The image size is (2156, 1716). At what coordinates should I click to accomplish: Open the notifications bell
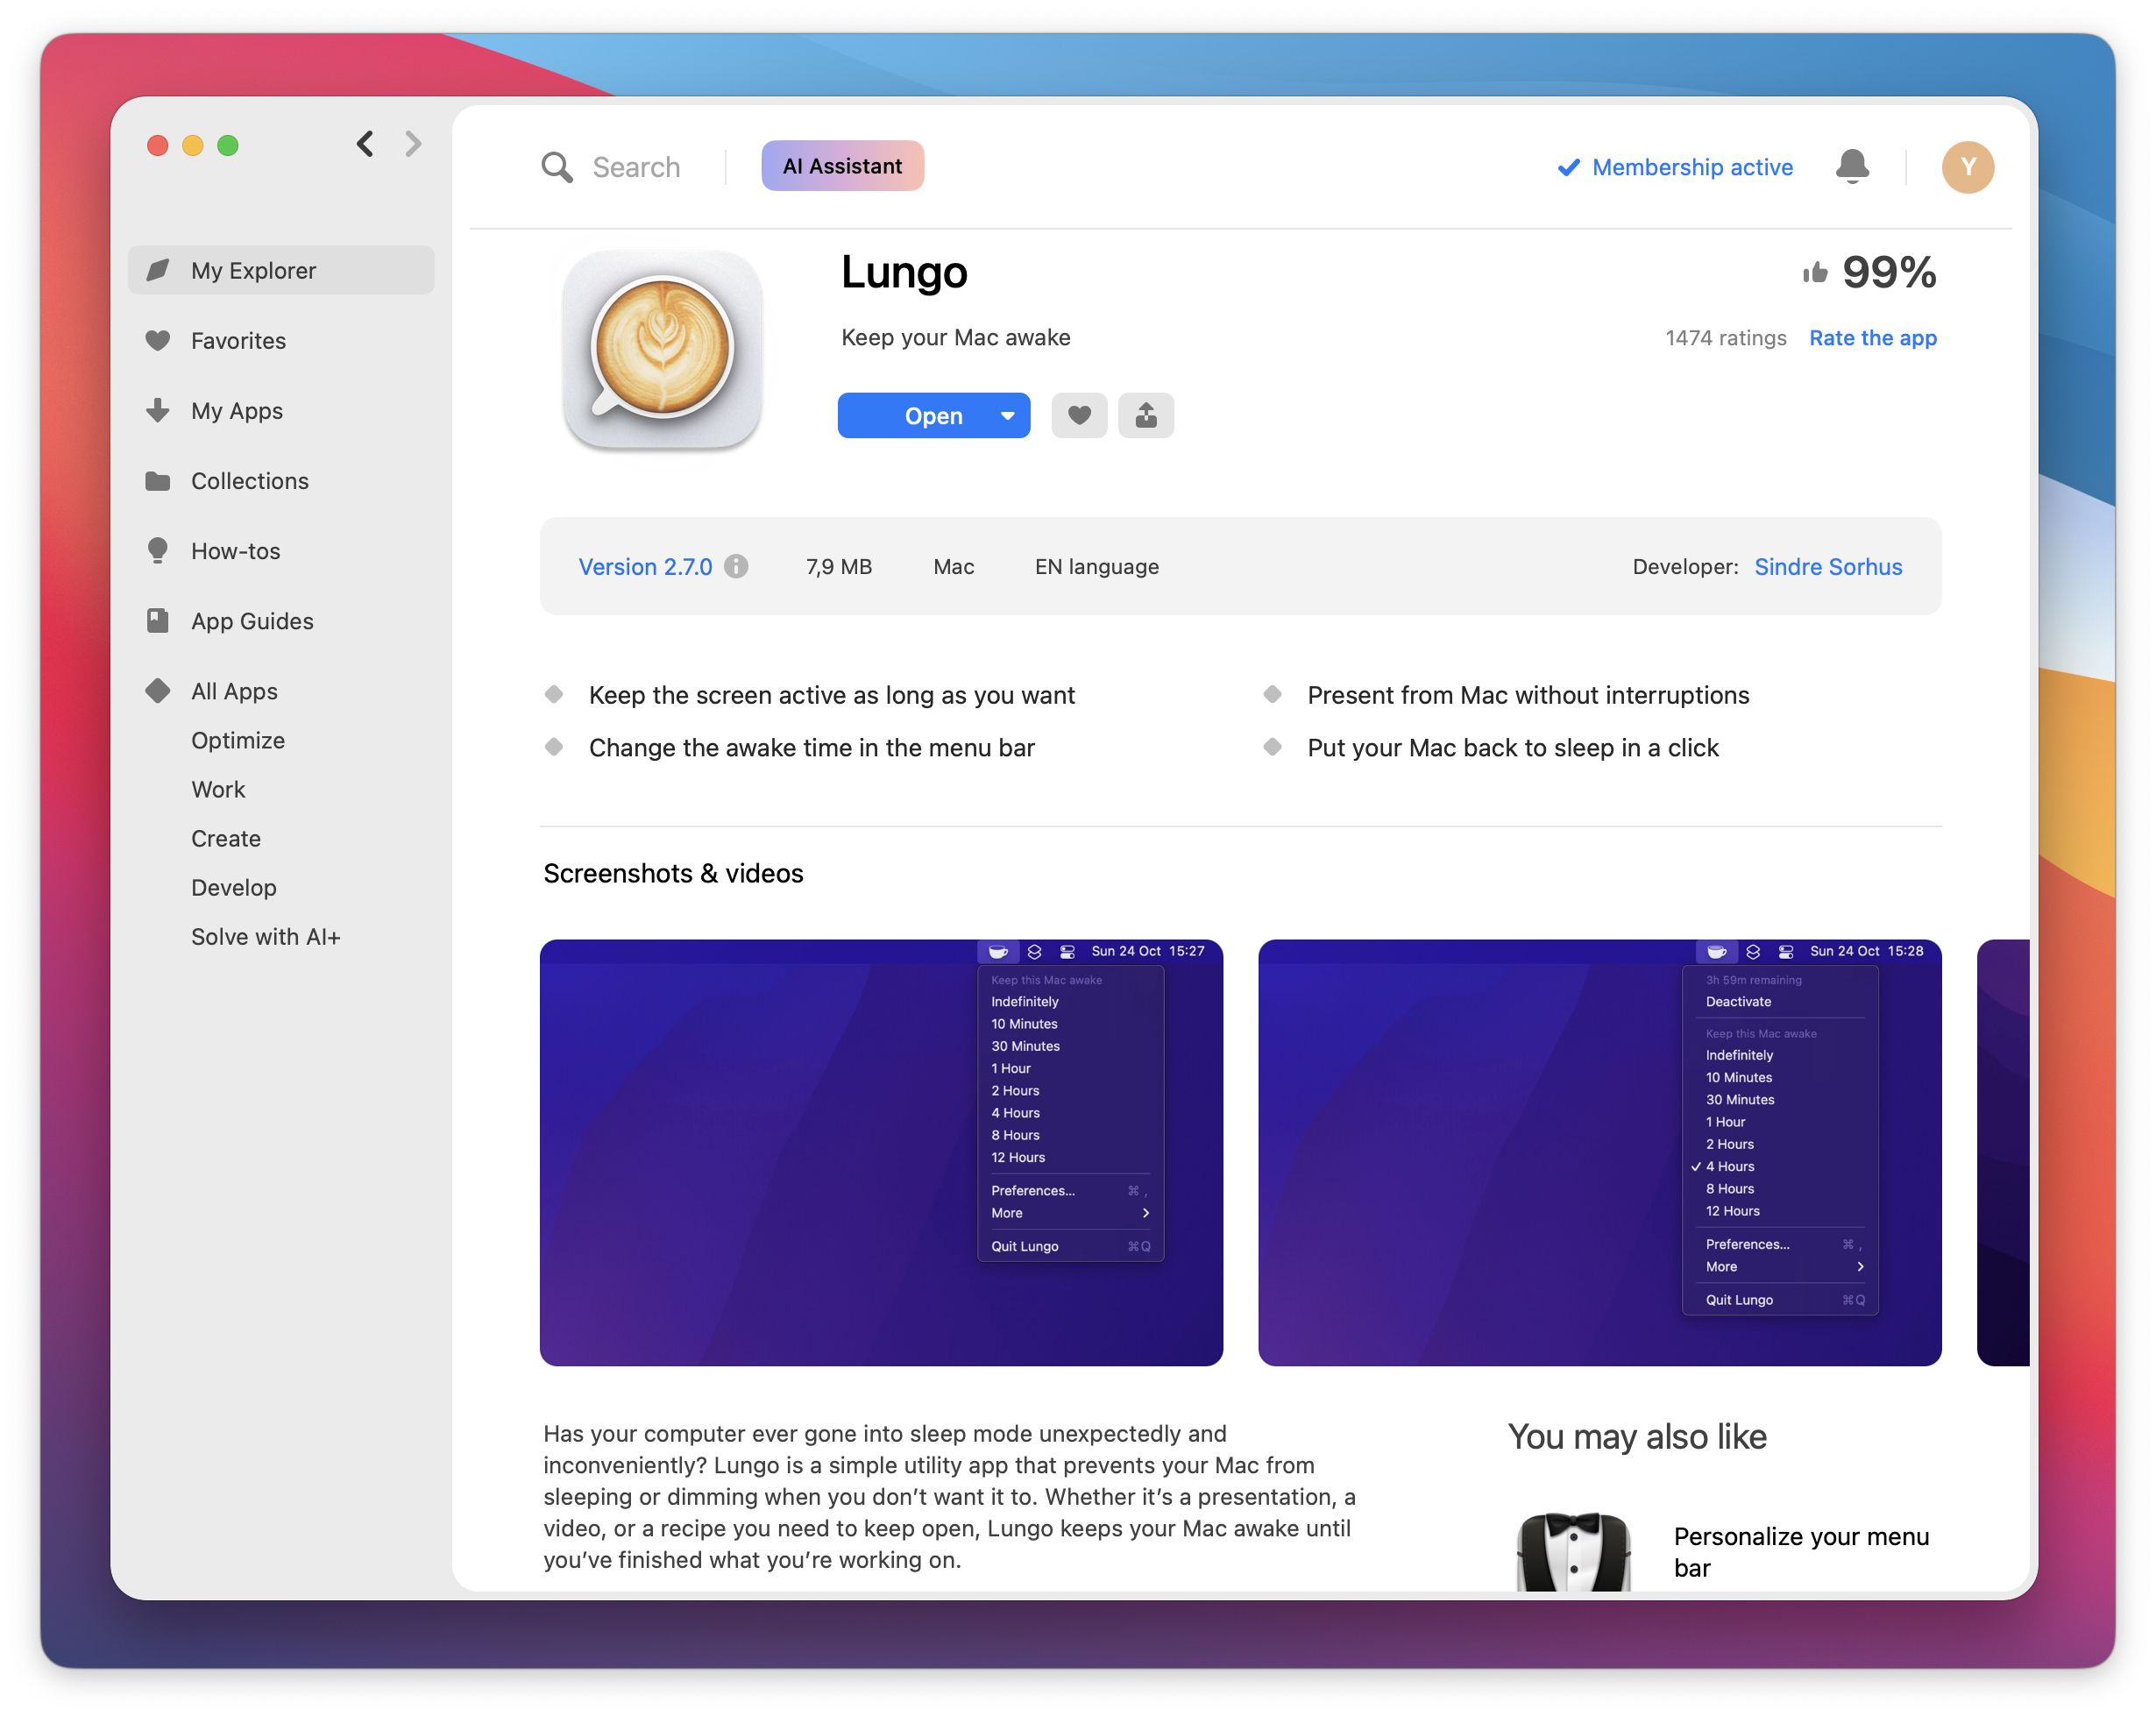1852,166
